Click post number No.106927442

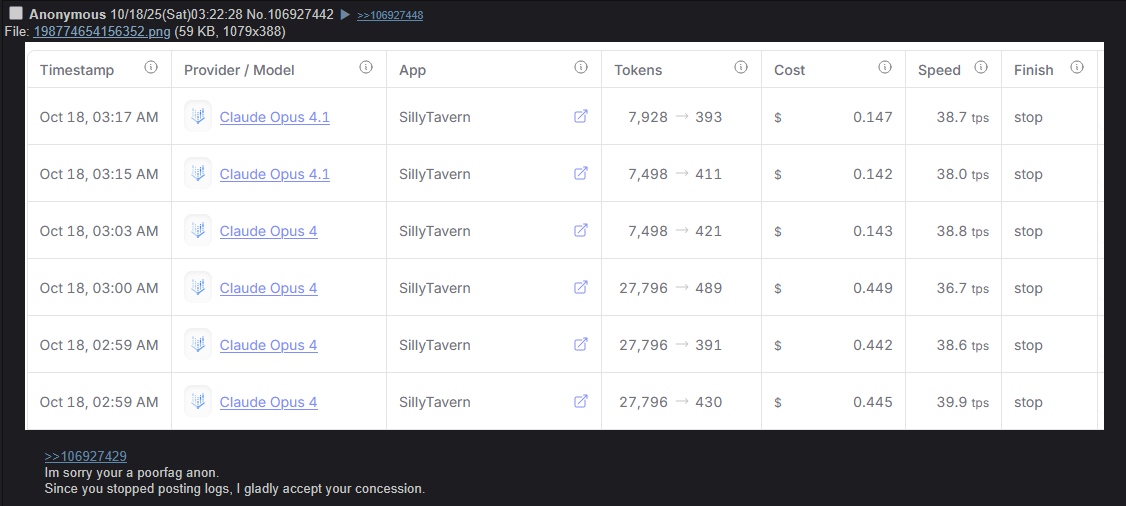290,14
